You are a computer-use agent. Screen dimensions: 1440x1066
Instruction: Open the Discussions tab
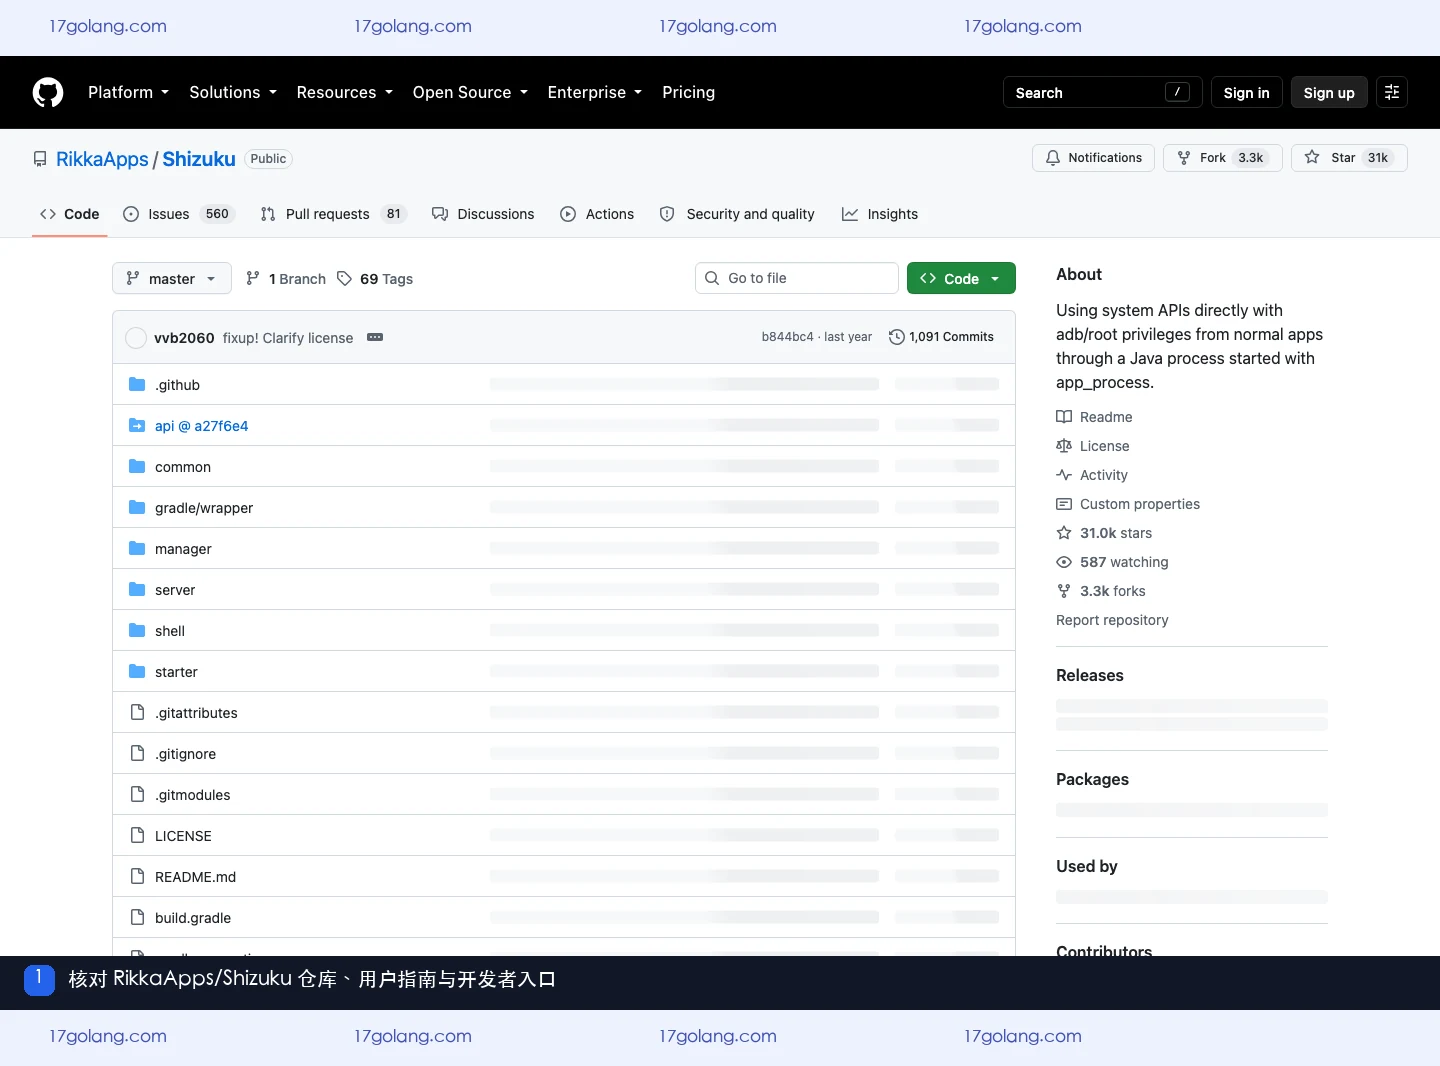483,214
